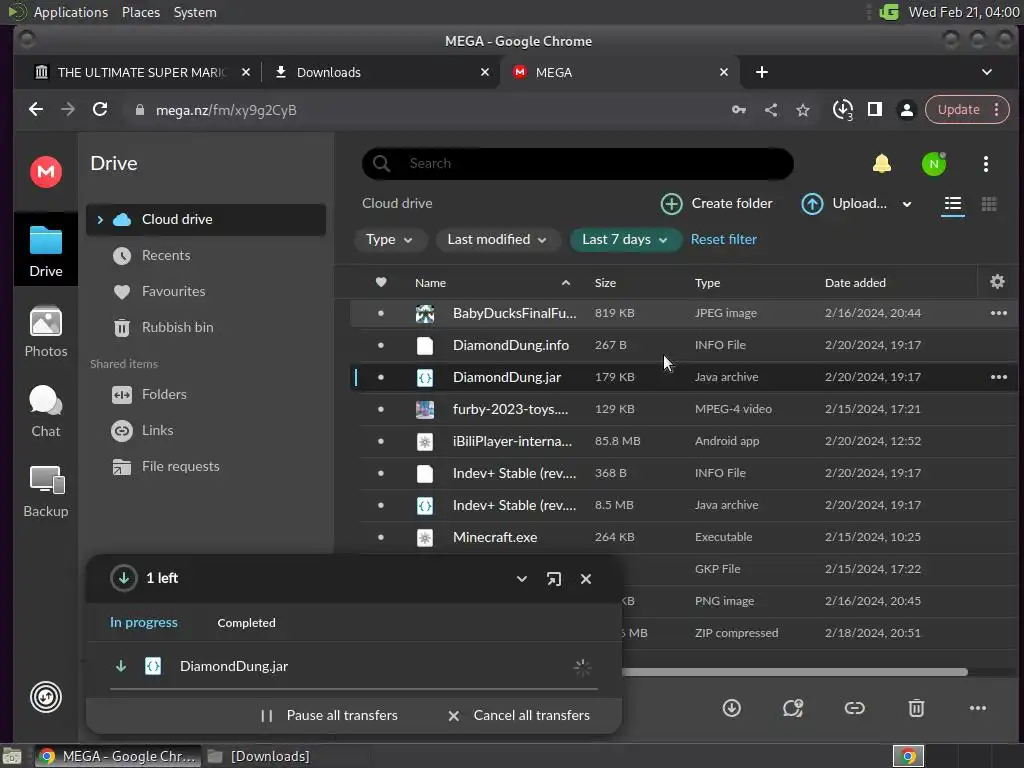1024x768 pixels.
Task: Open the Last 7 days filter dropdown
Action: 625,240
